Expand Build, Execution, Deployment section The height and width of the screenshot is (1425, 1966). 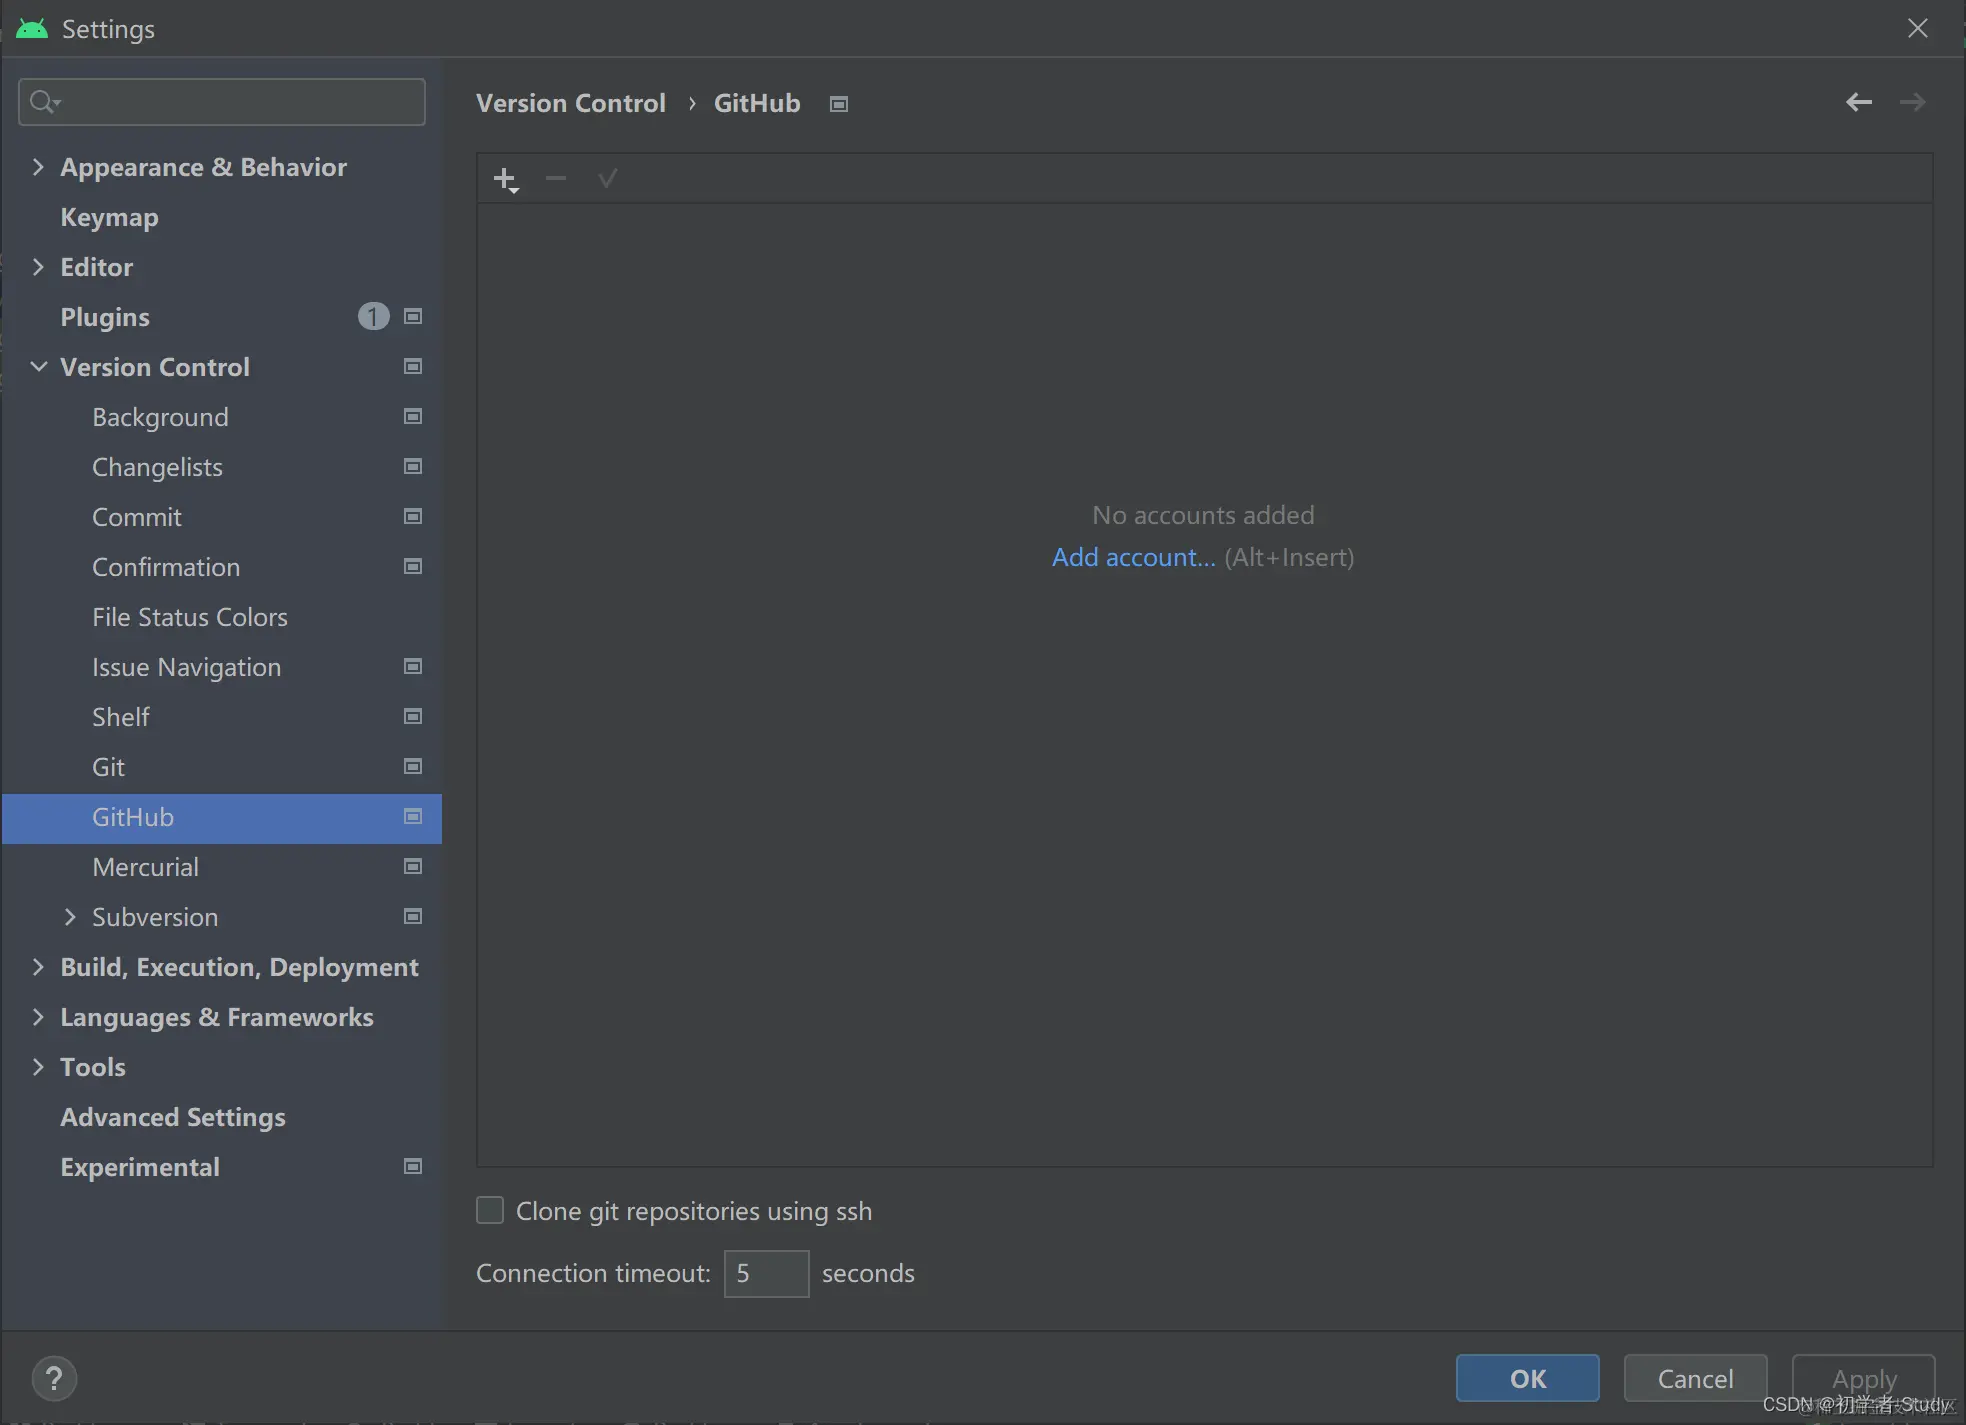click(38, 967)
